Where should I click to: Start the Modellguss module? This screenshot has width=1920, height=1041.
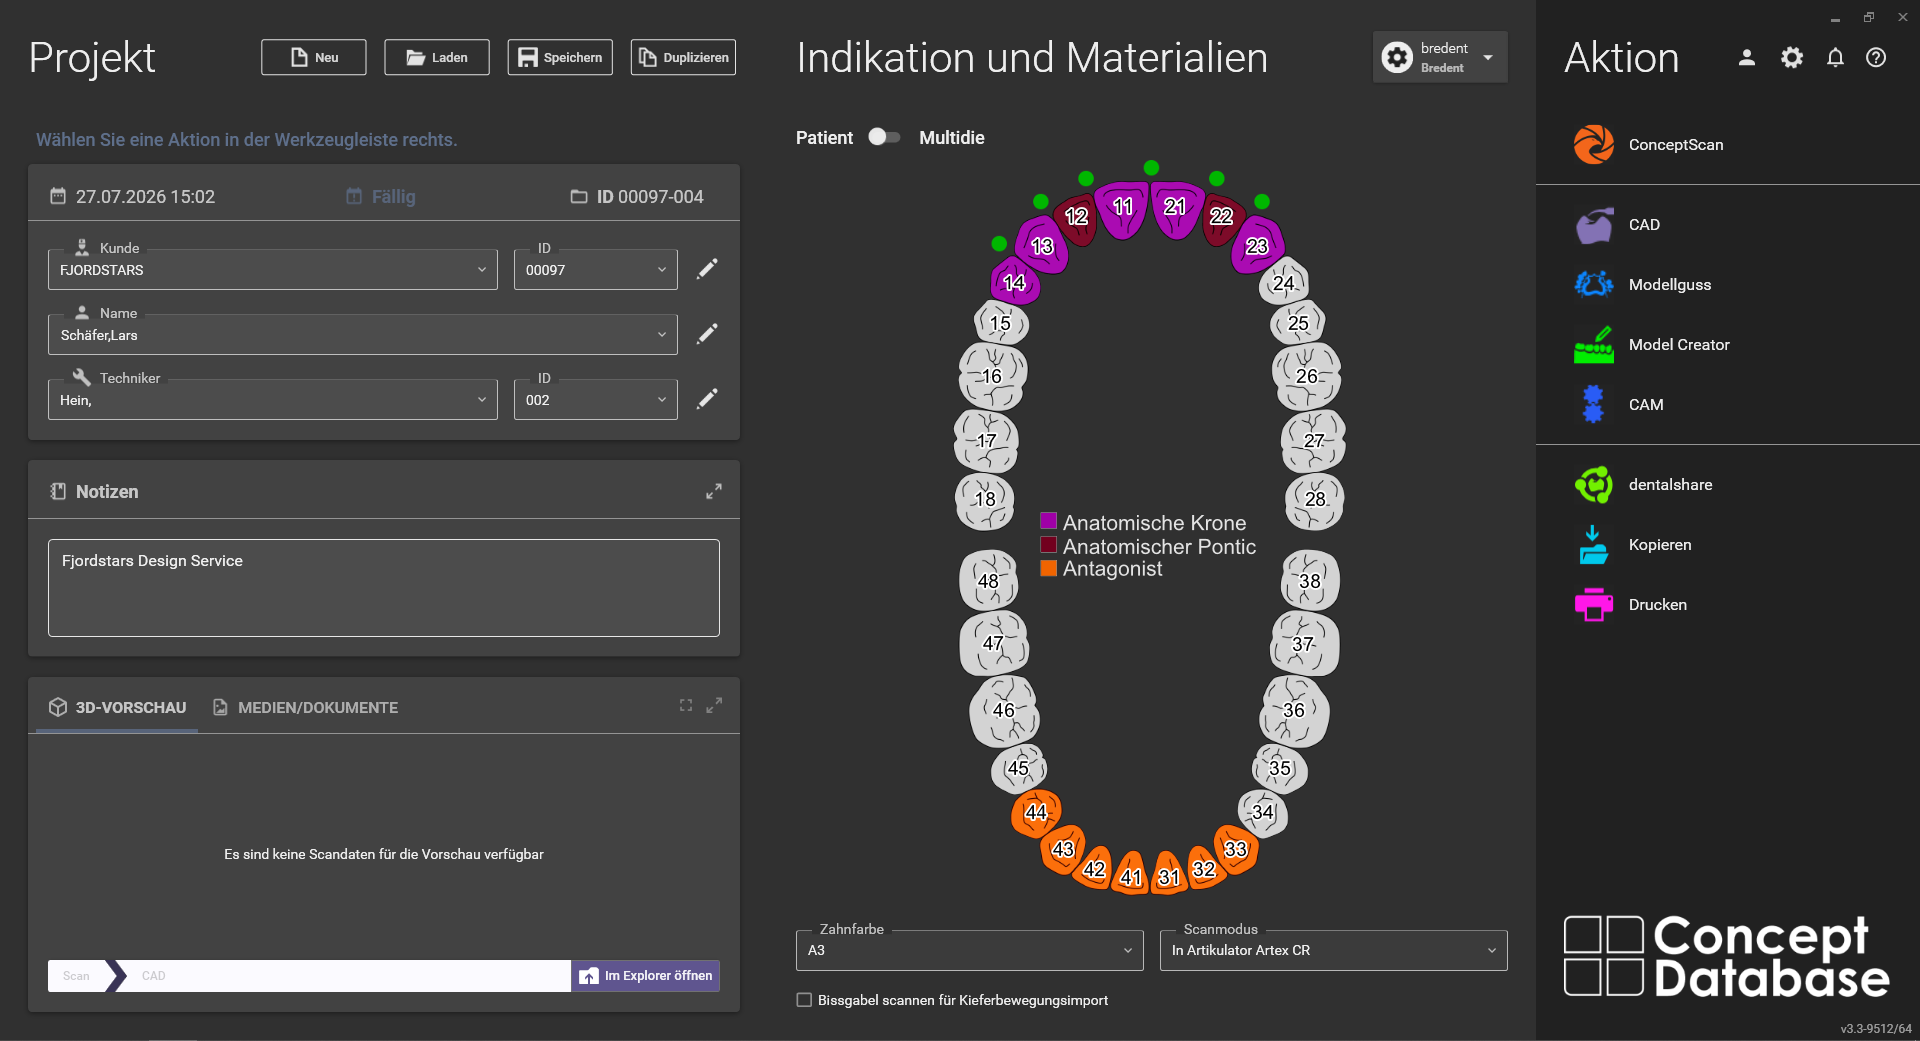pyautogui.click(x=1643, y=285)
